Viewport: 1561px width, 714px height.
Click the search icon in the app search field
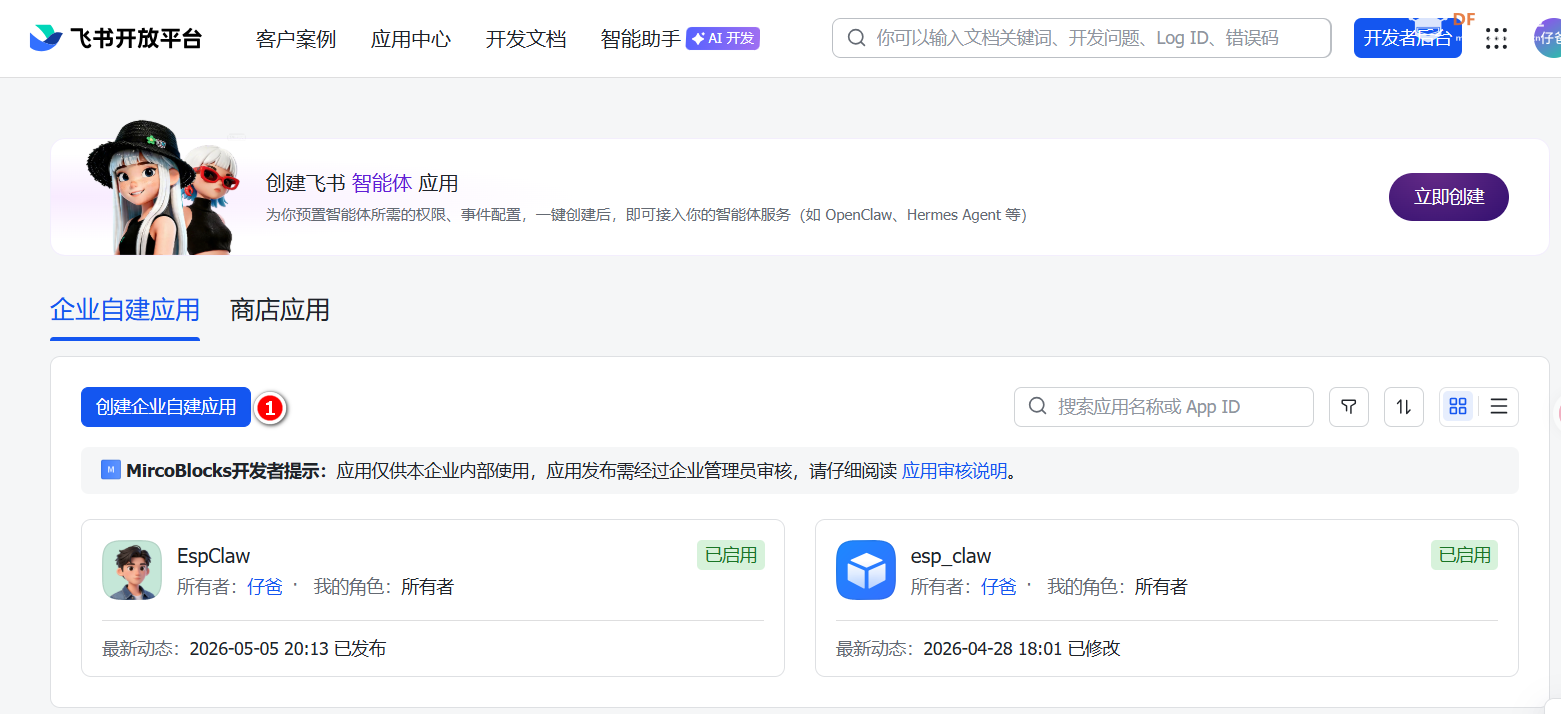1038,406
